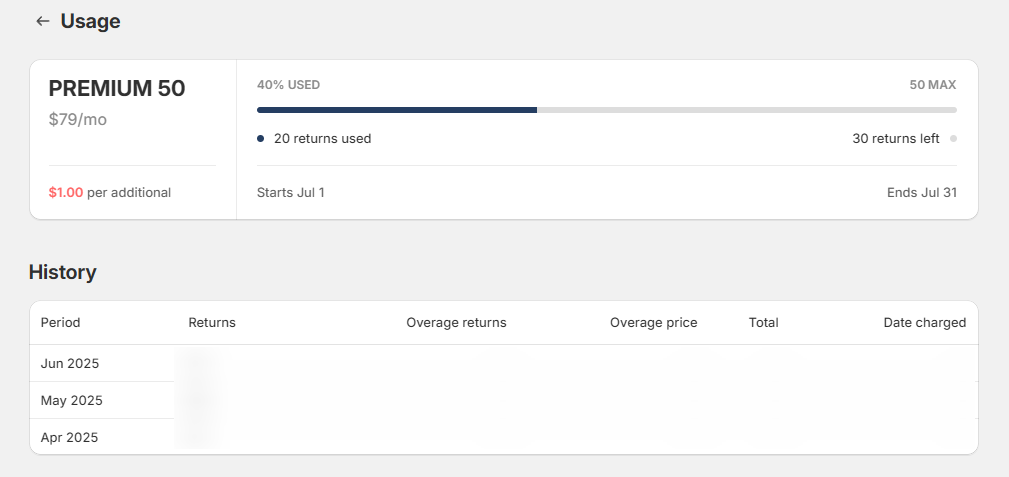Click the Overage returns column header

(x=456, y=323)
